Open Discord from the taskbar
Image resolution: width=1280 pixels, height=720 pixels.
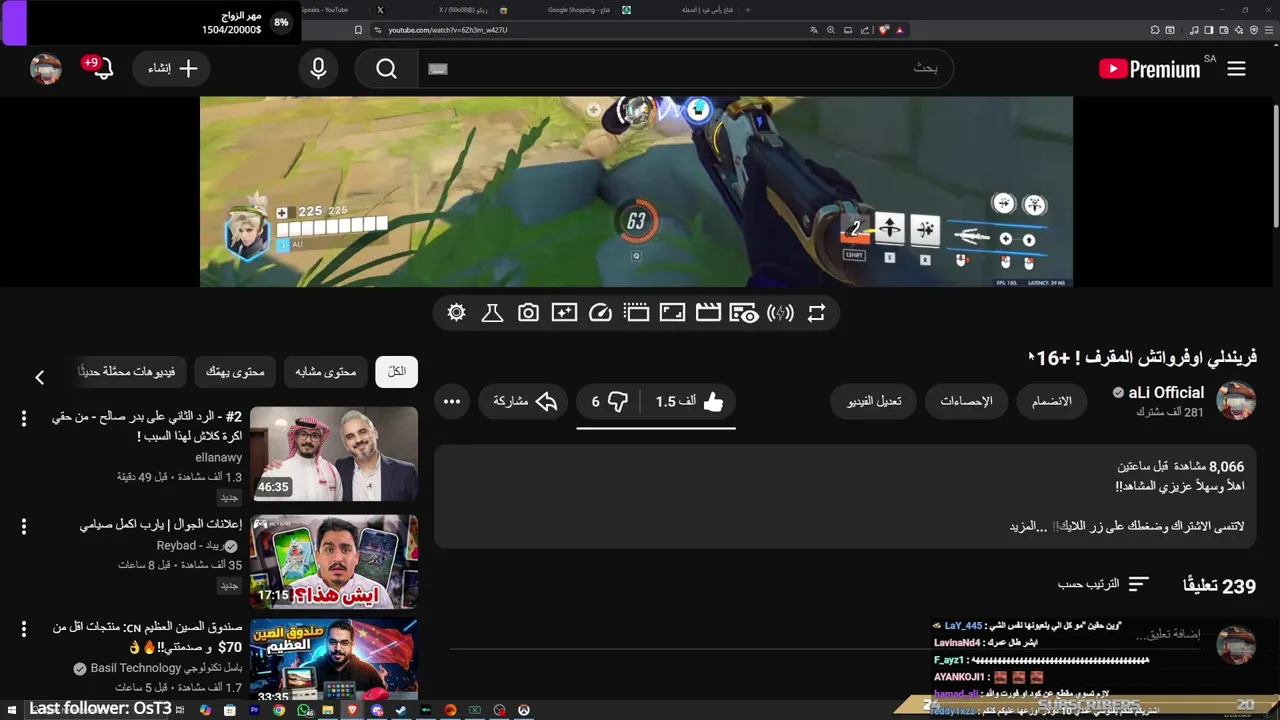click(377, 710)
